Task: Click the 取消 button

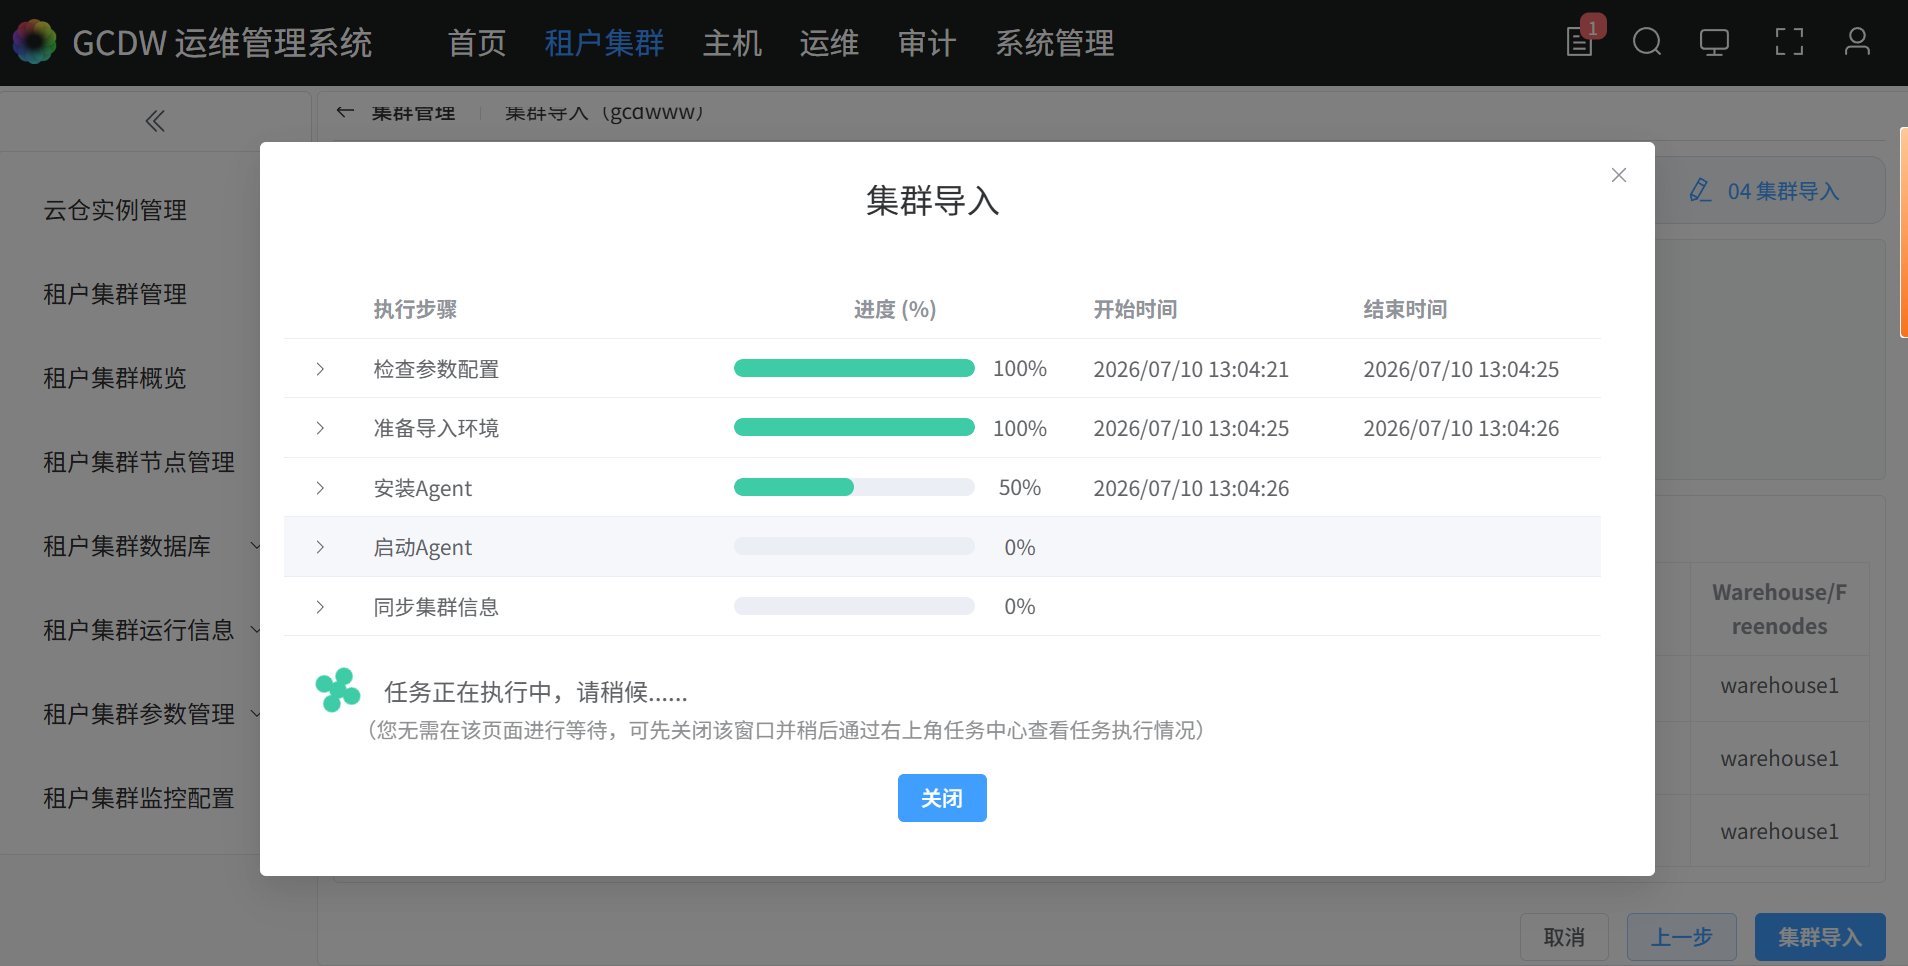Action: point(1564,937)
